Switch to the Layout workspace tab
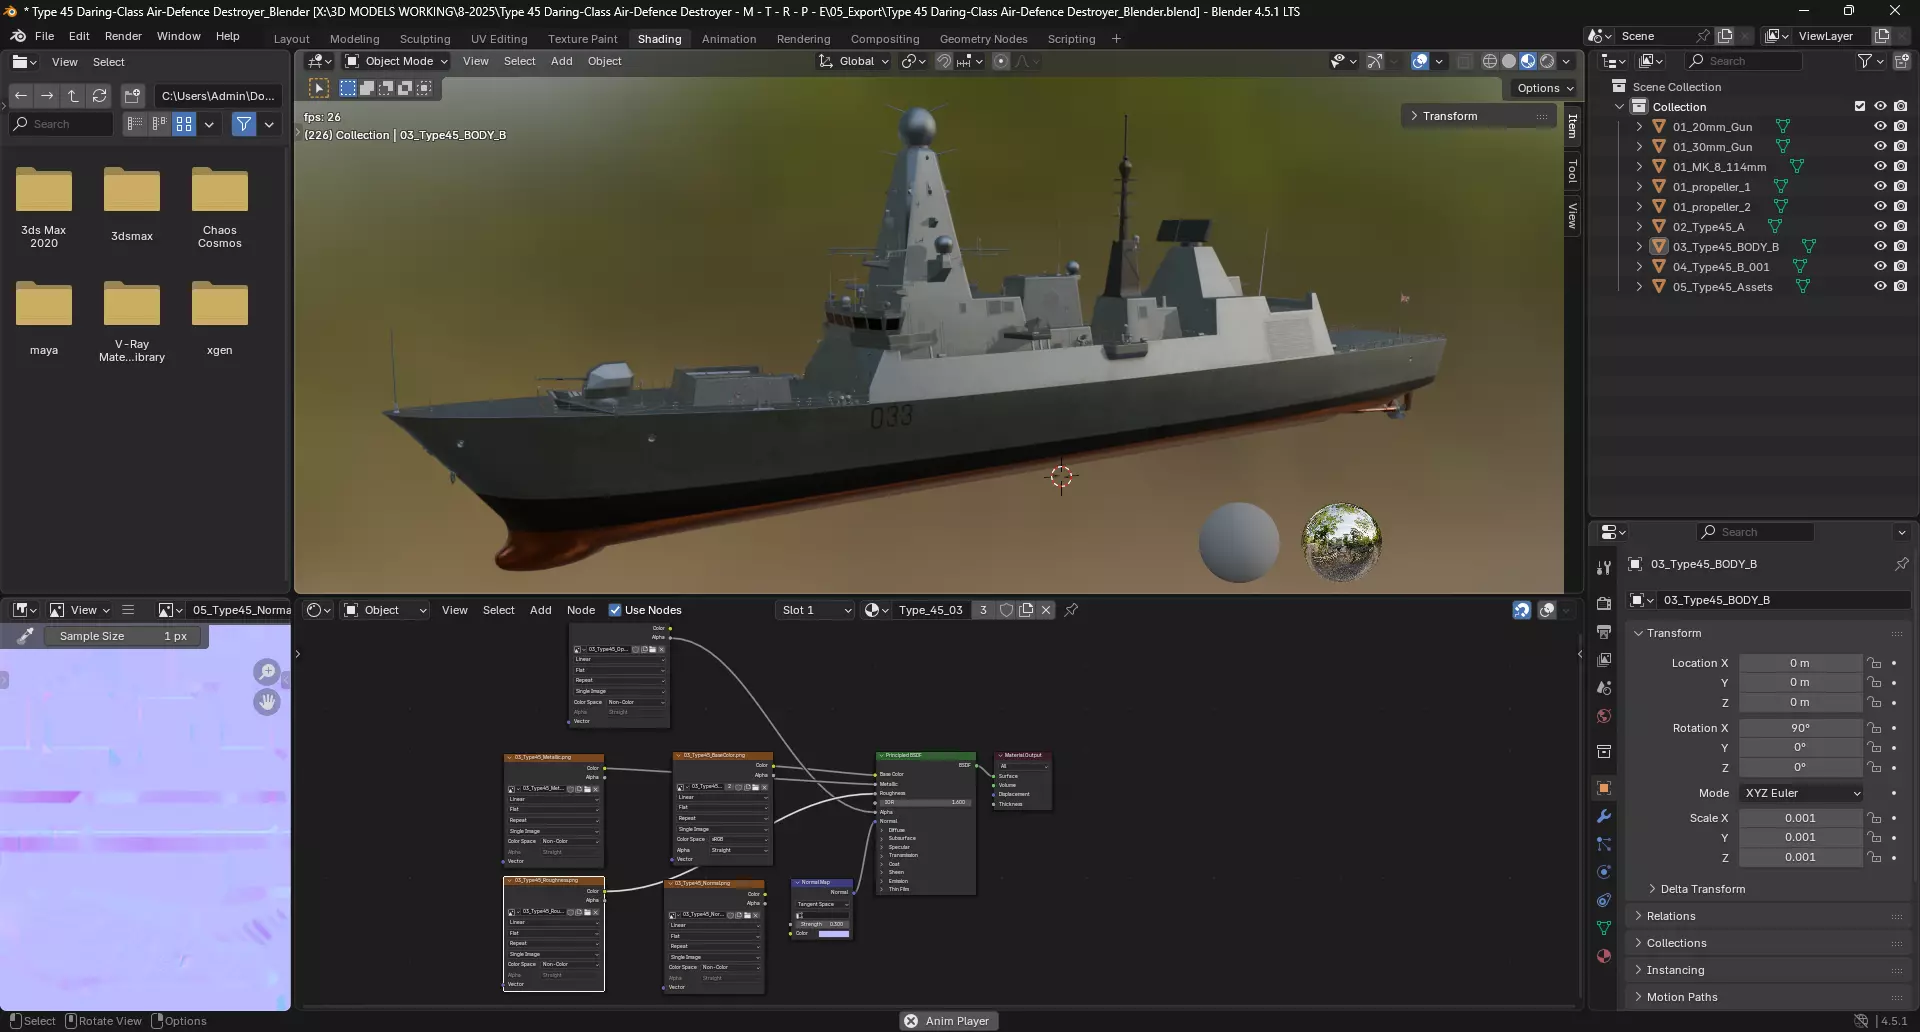 pyautogui.click(x=291, y=39)
